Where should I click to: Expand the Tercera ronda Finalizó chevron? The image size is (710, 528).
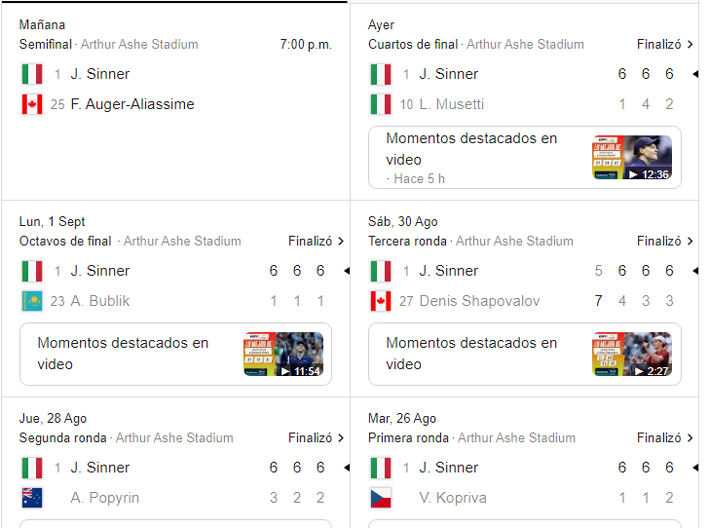click(690, 241)
